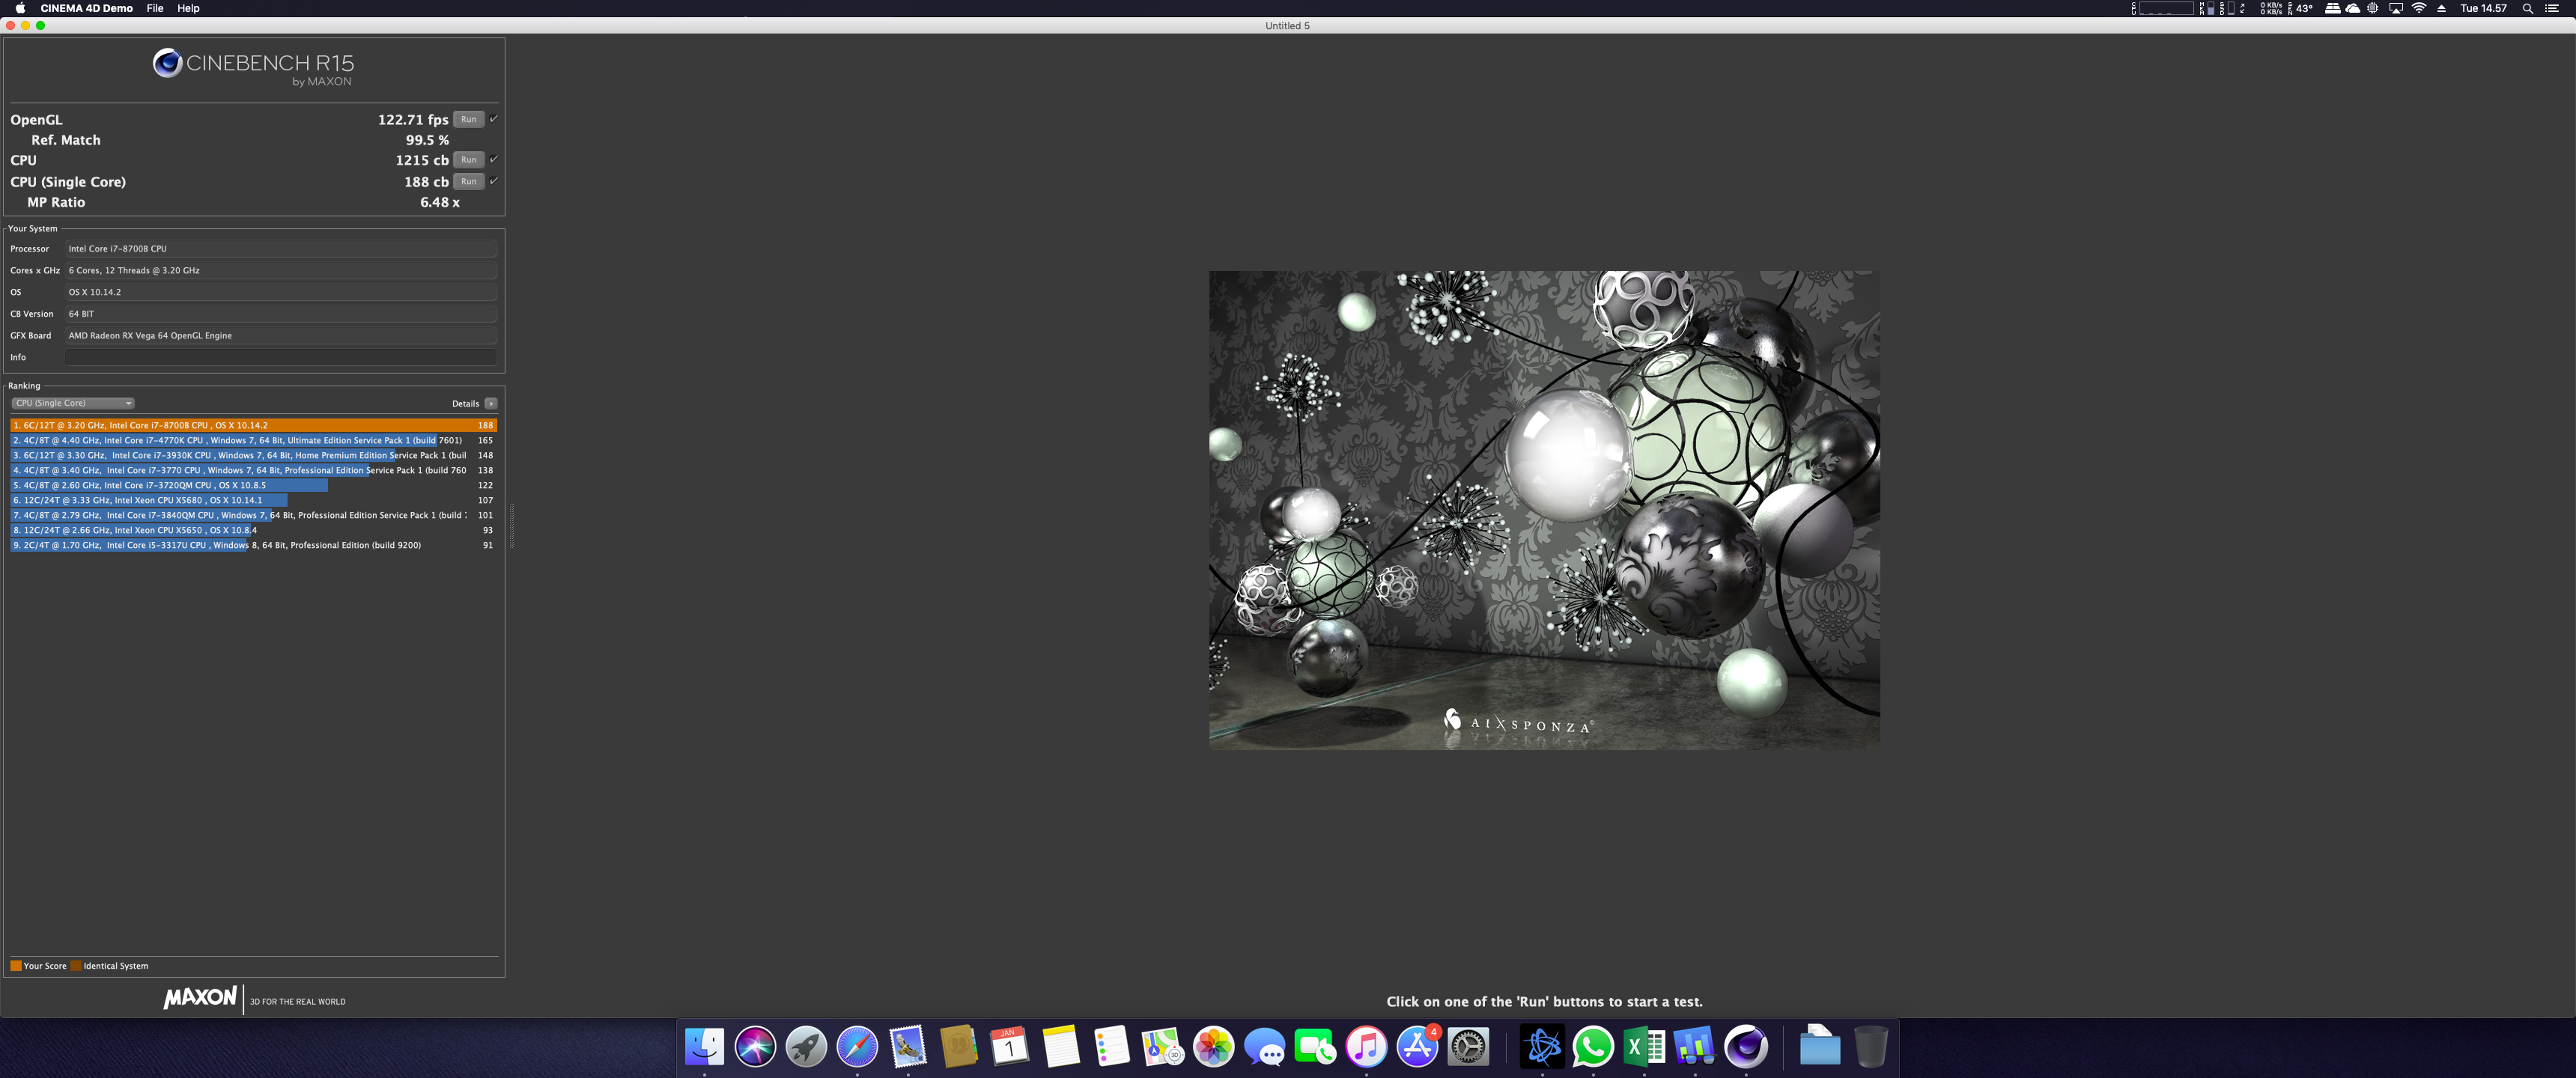Image resolution: width=2576 pixels, height=1078 pixels.
Task: Select ranking row for i7-3720QM CPU
Action: 254,485
